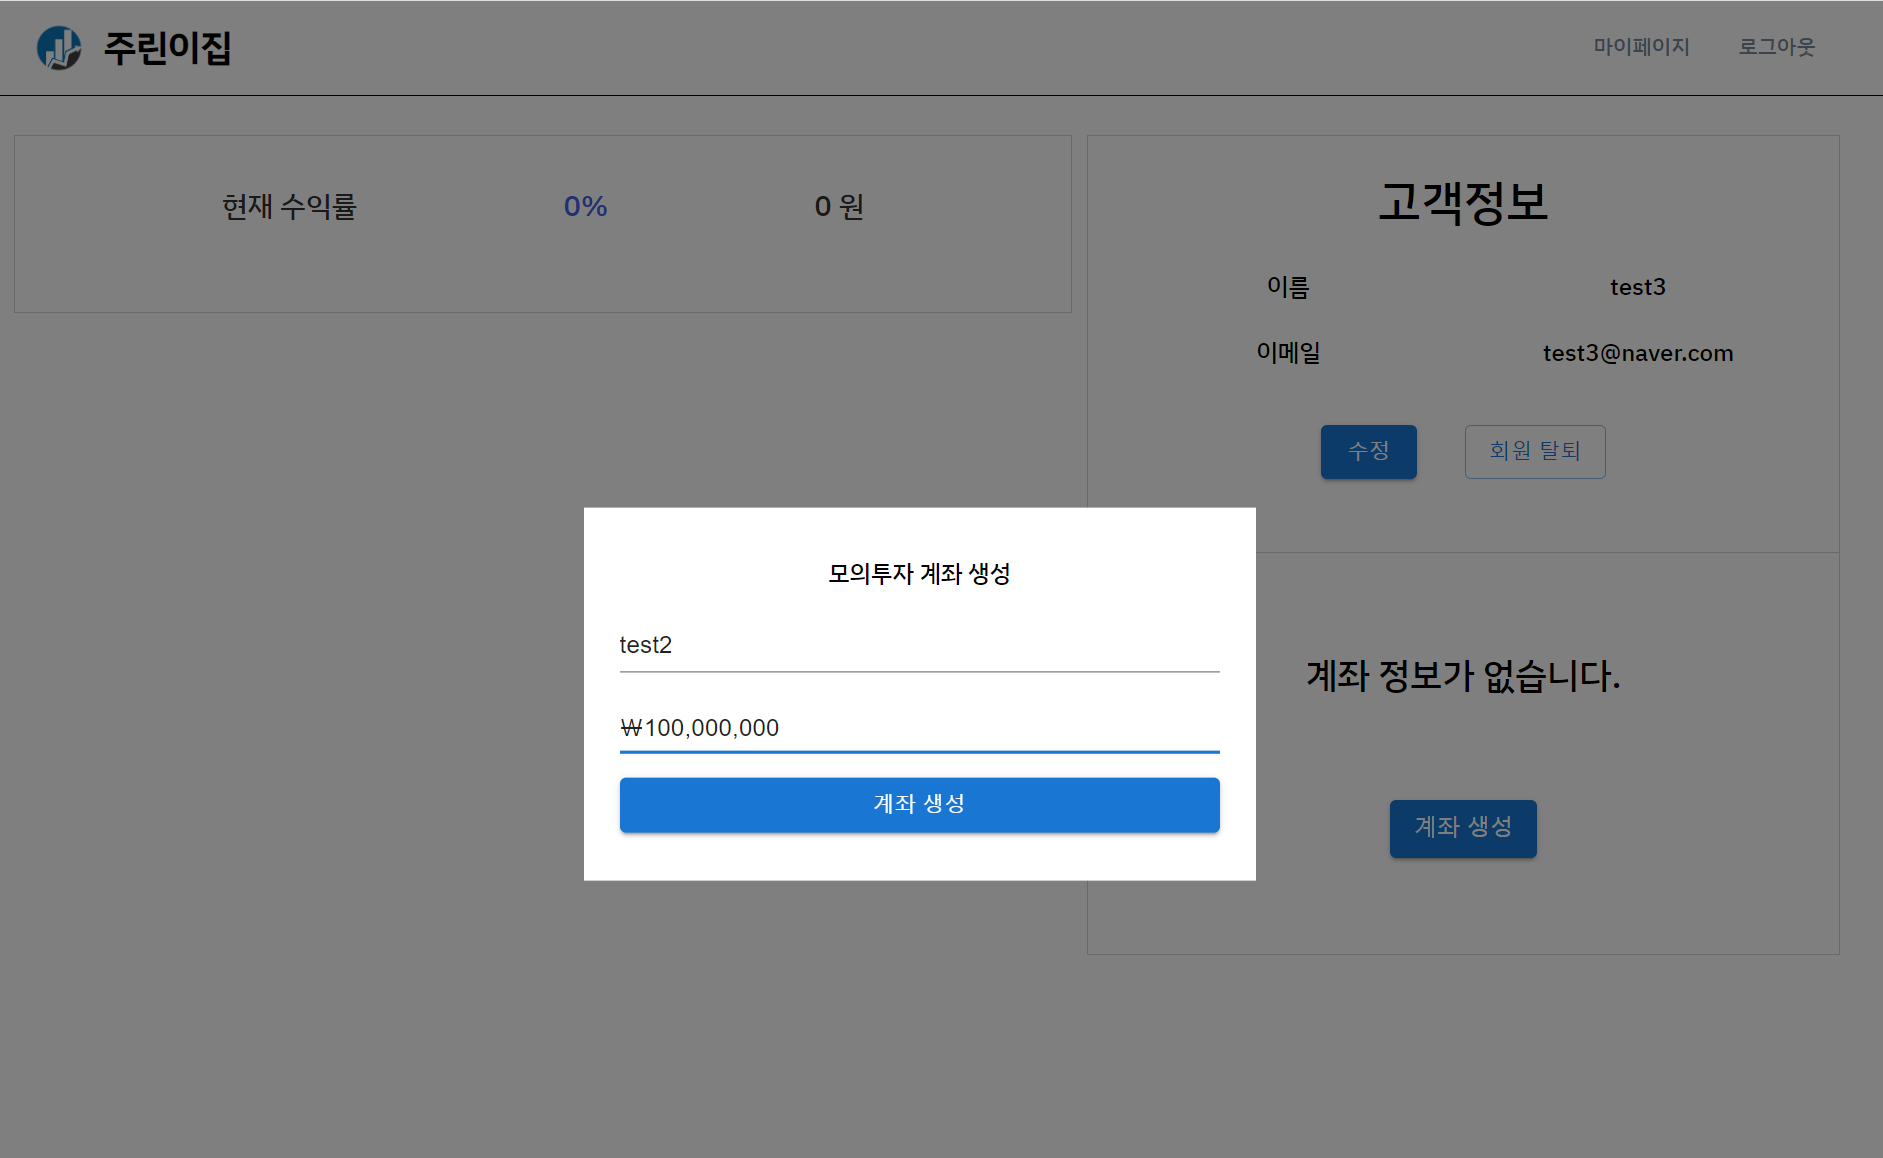The height and width of the screenshot is (1158, 1883).
Task: Click the 주린이집 site title text
Action: coord(168,47)
